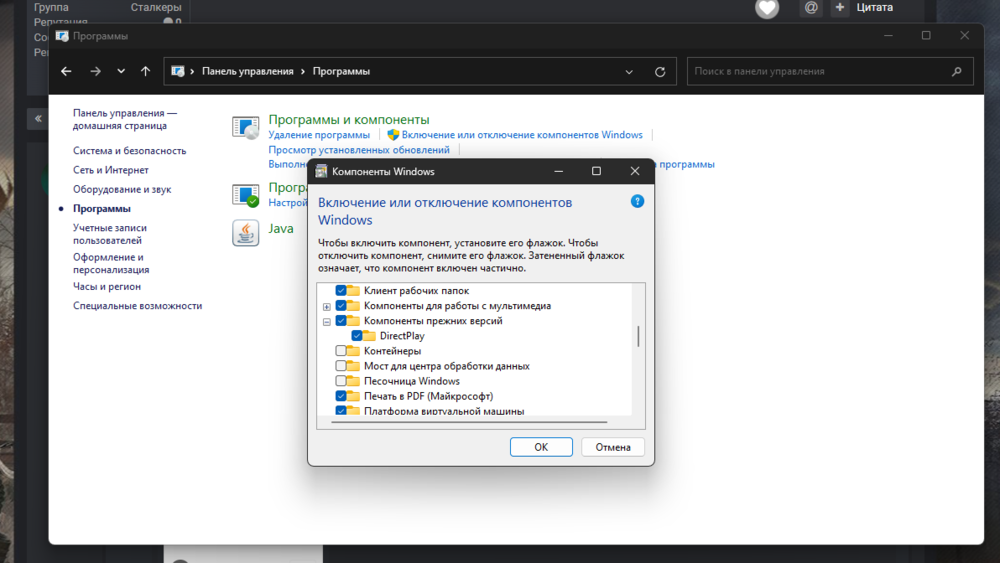Go up one level with the up arrow
The width and height of the screenshot is (1000, 563).
pyautogui.click(x=145, y=71)
